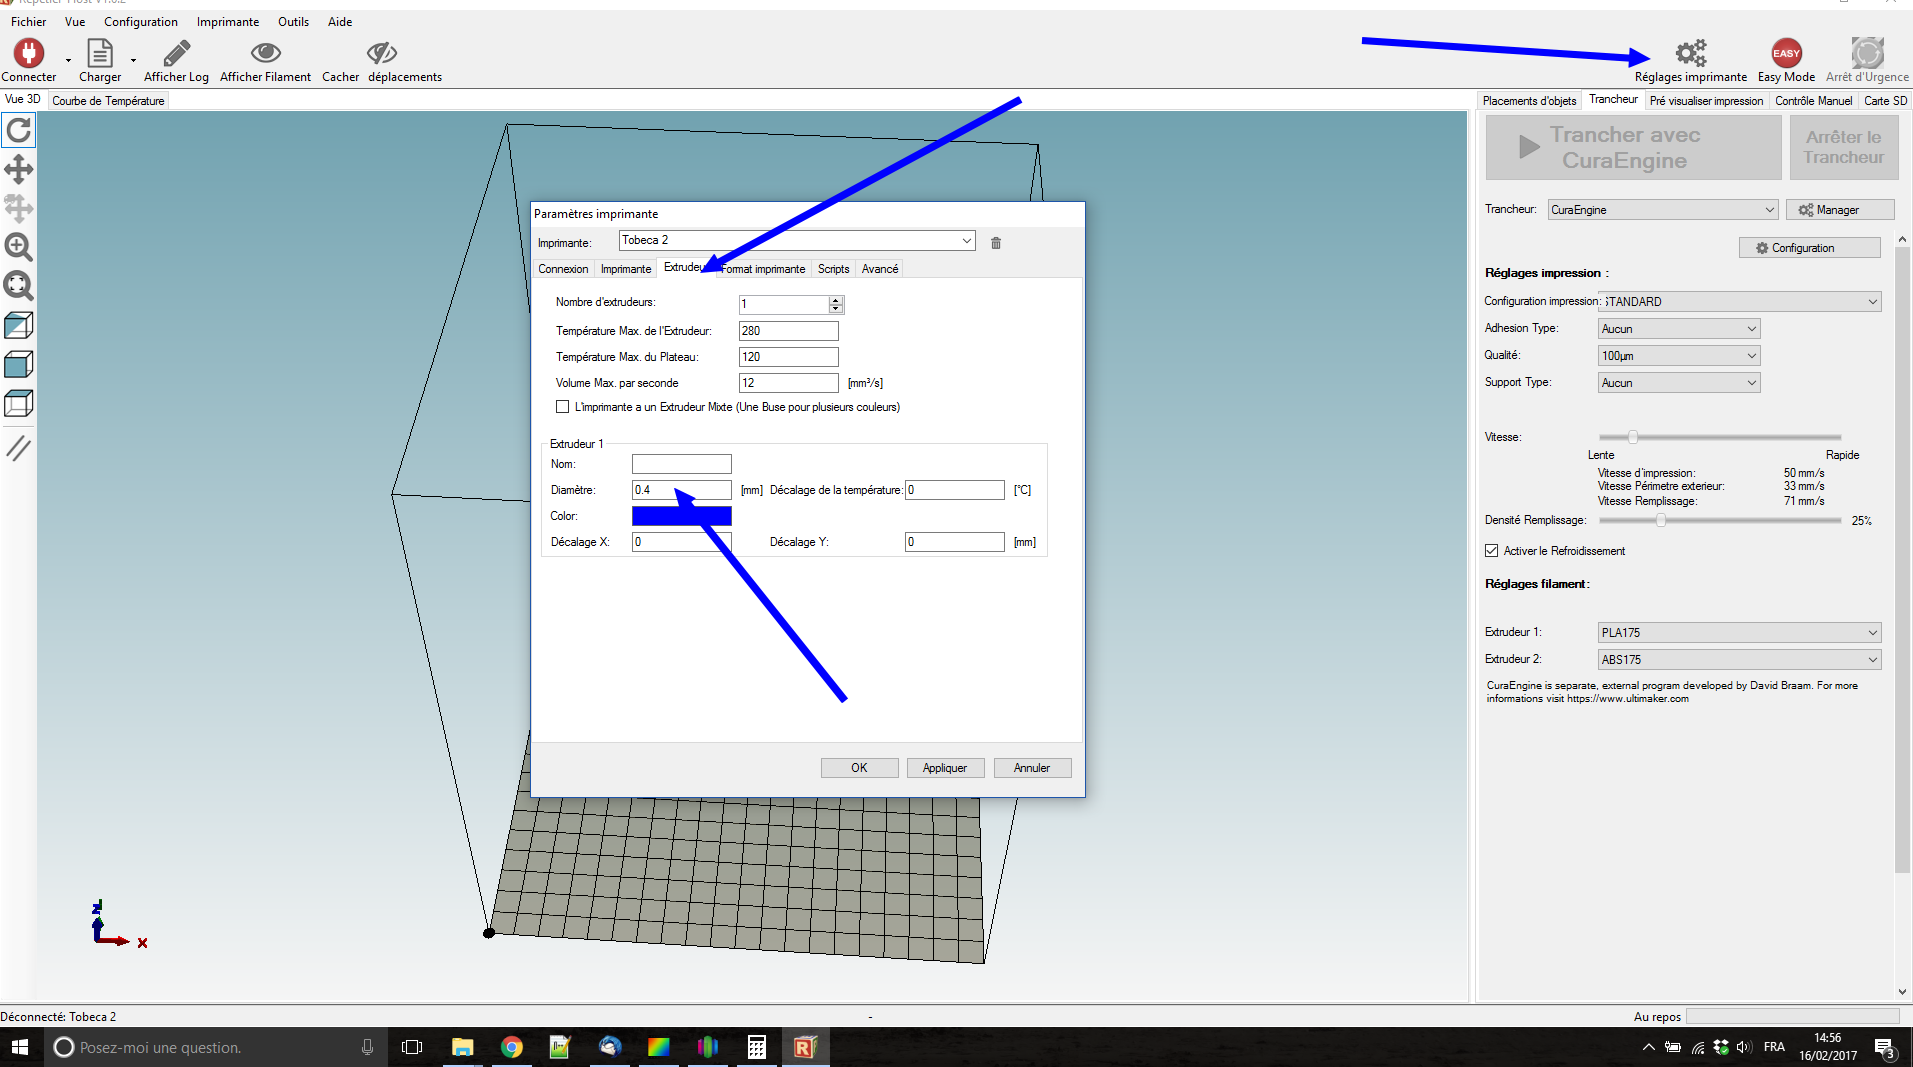The image size is (1913, 1067).
Task: Uncheck Activer le Refroidissement
Action: 1492,551
